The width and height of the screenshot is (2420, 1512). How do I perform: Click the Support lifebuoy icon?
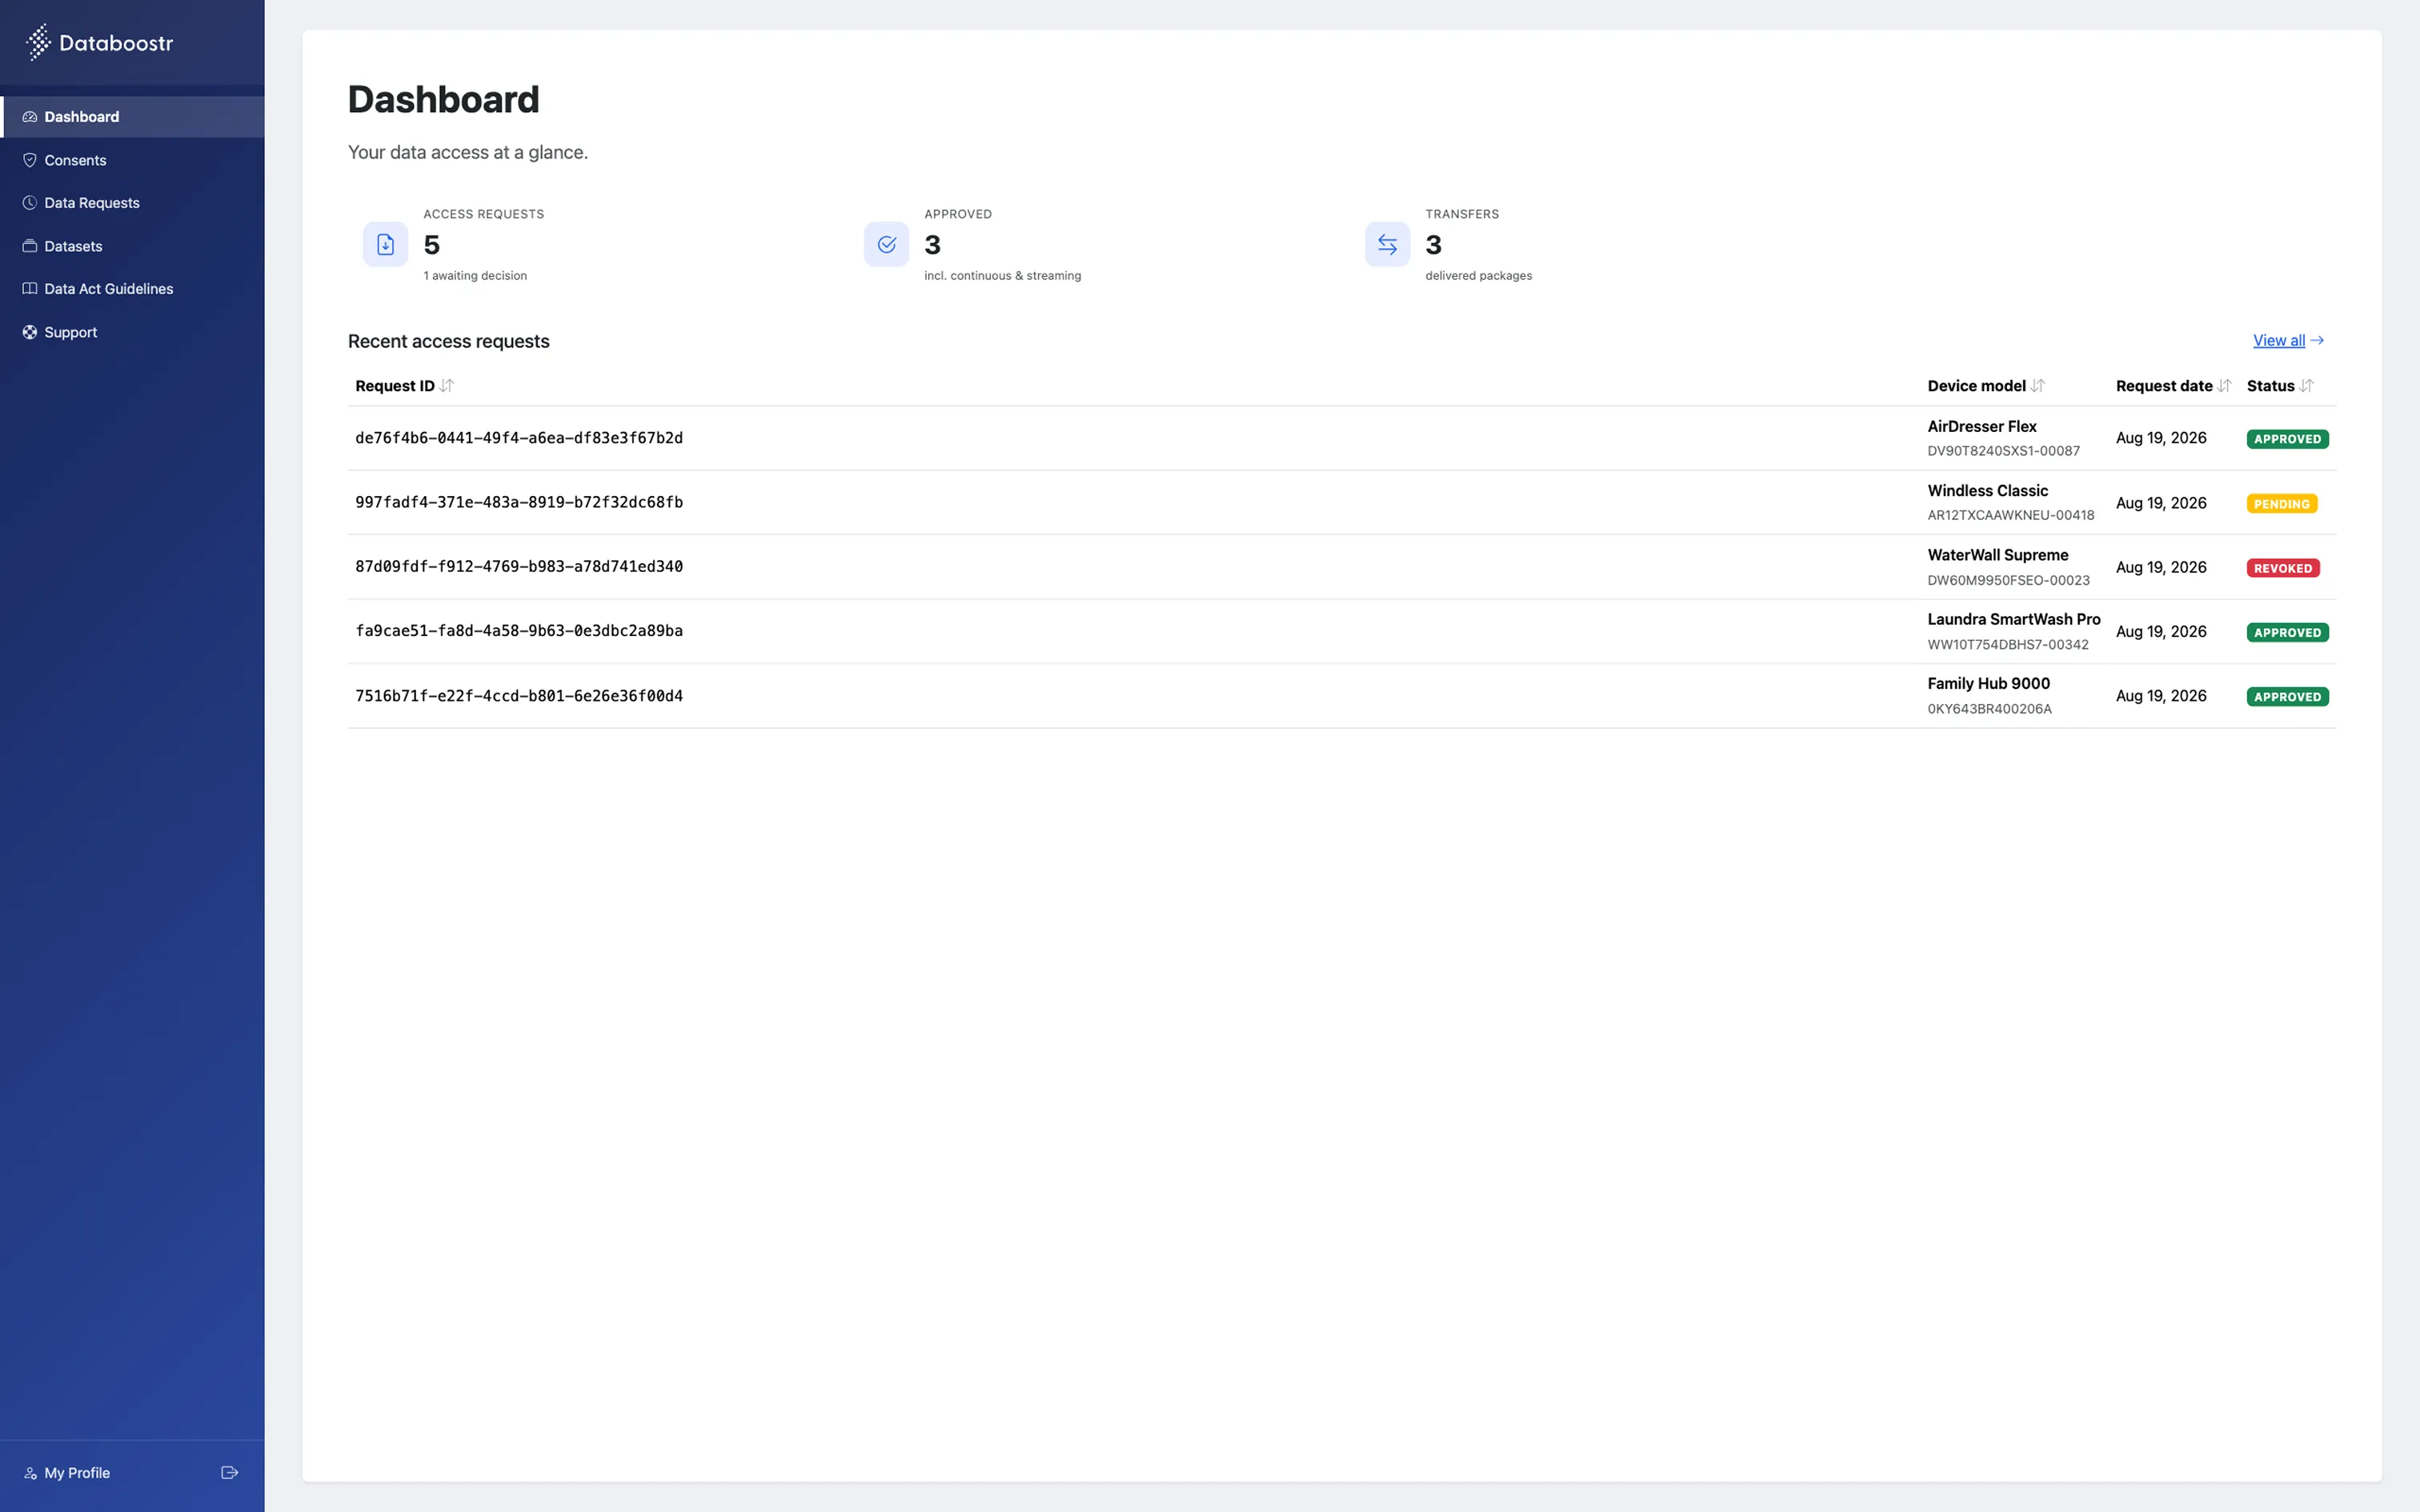(30, 332)
